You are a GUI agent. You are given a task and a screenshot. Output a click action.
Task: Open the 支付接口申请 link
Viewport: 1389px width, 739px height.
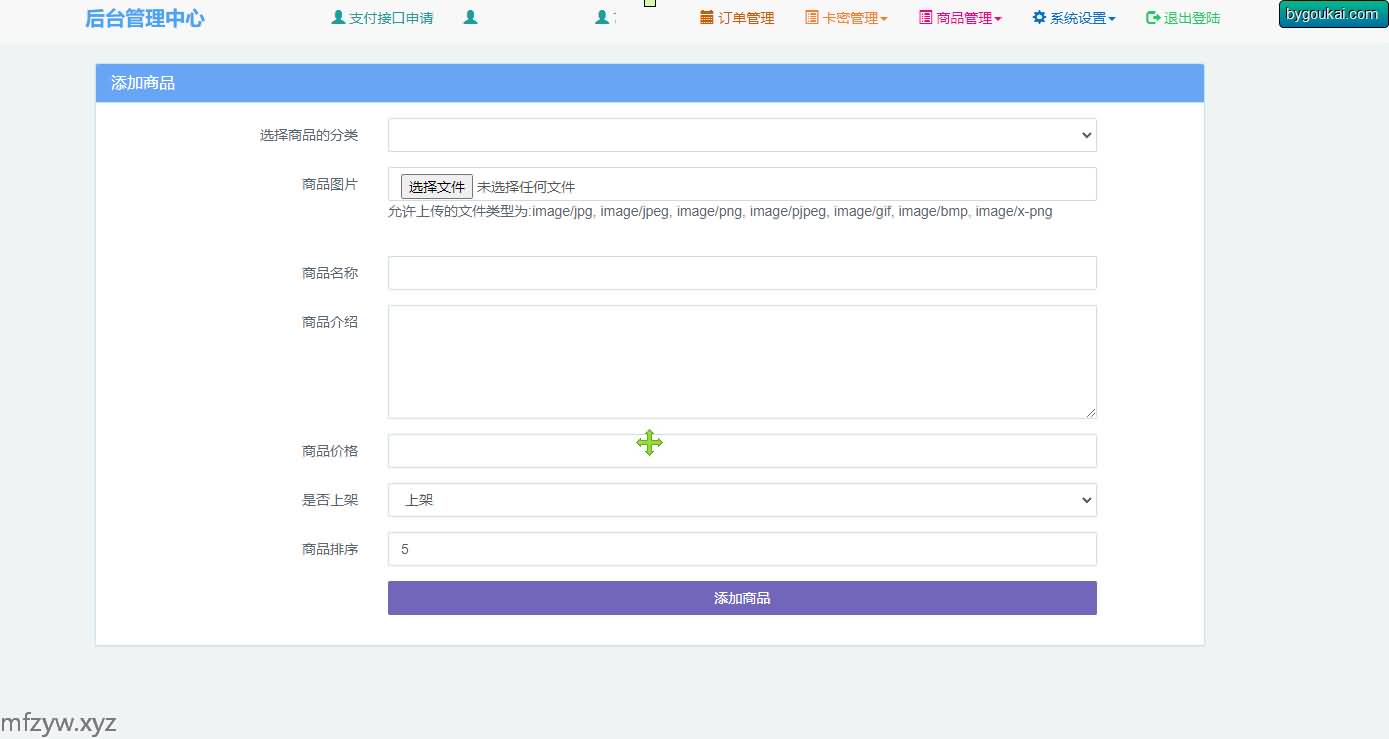tap(390, 18)
